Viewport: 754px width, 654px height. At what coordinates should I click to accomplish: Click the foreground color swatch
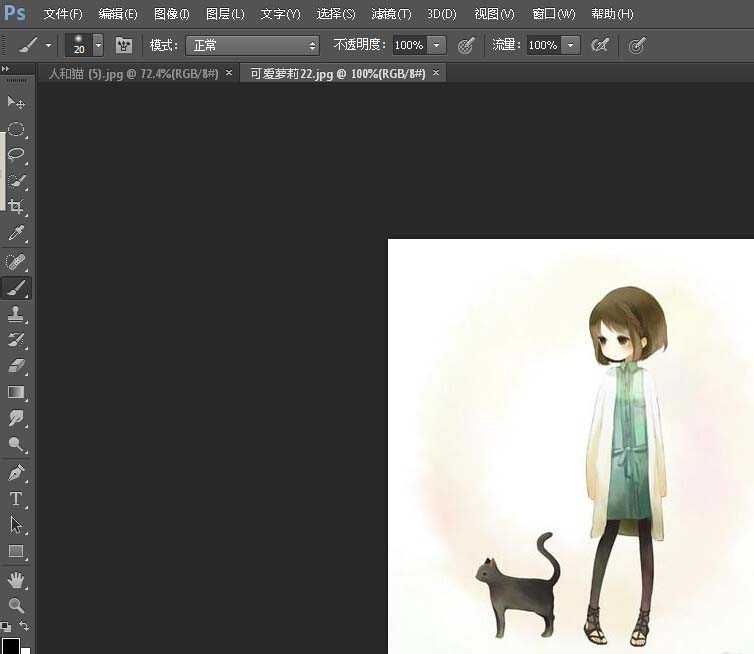pos(10,645)
